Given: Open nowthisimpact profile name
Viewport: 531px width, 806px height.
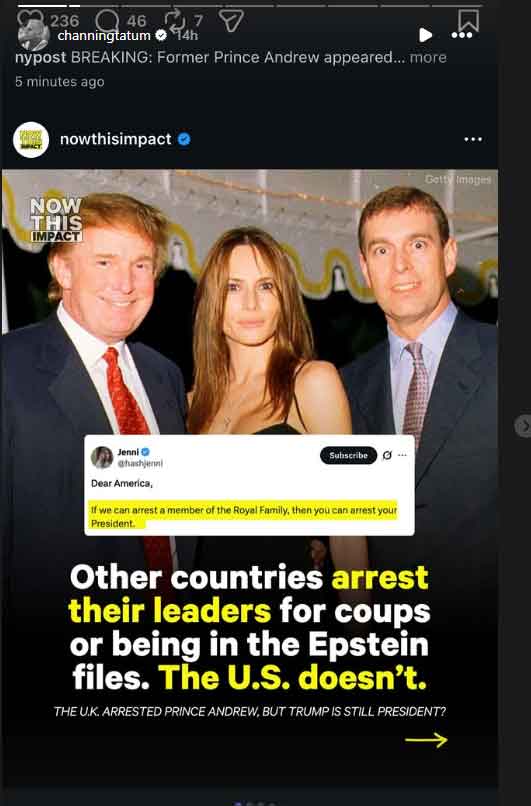Looking at the screenshot, I should [116, 139].
